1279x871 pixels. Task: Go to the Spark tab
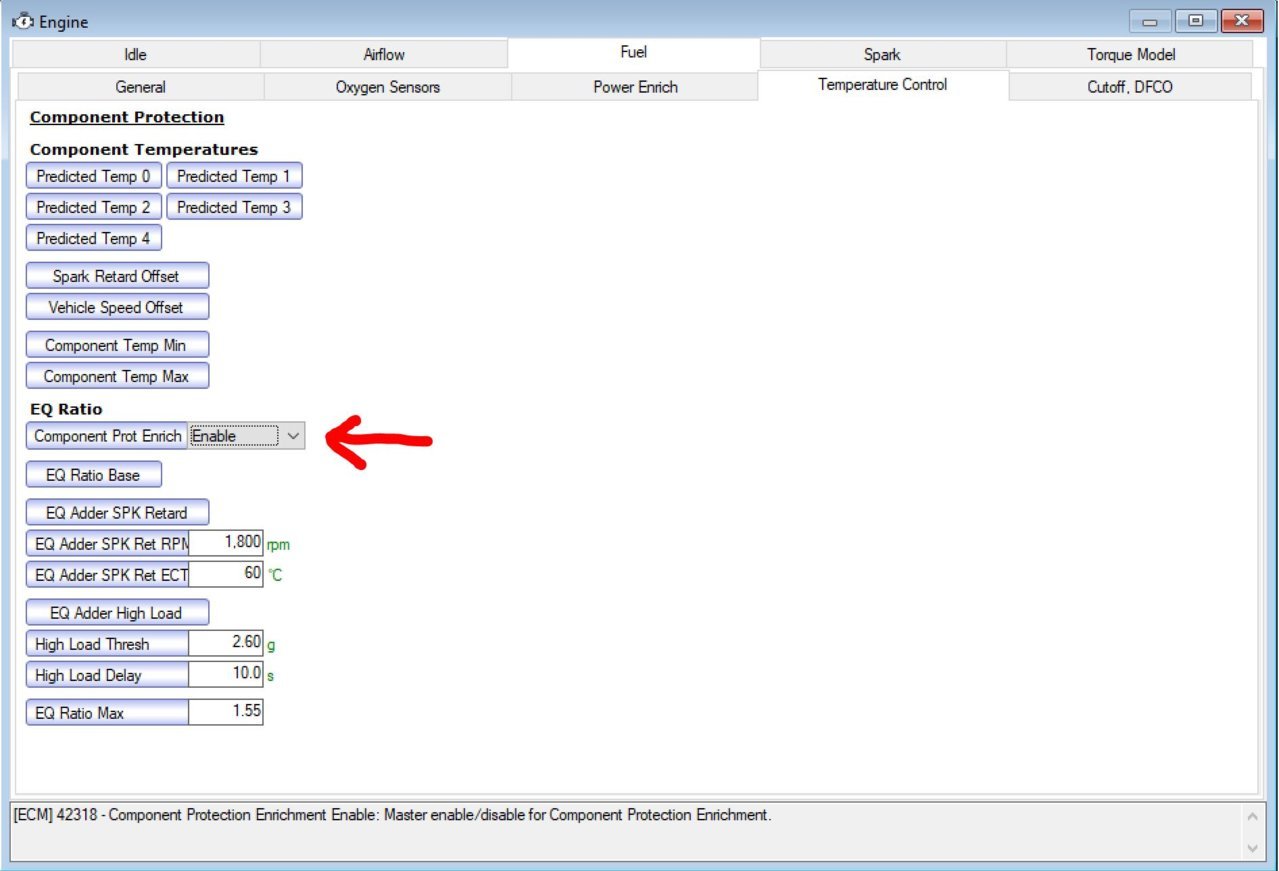[x=882, y=55]
